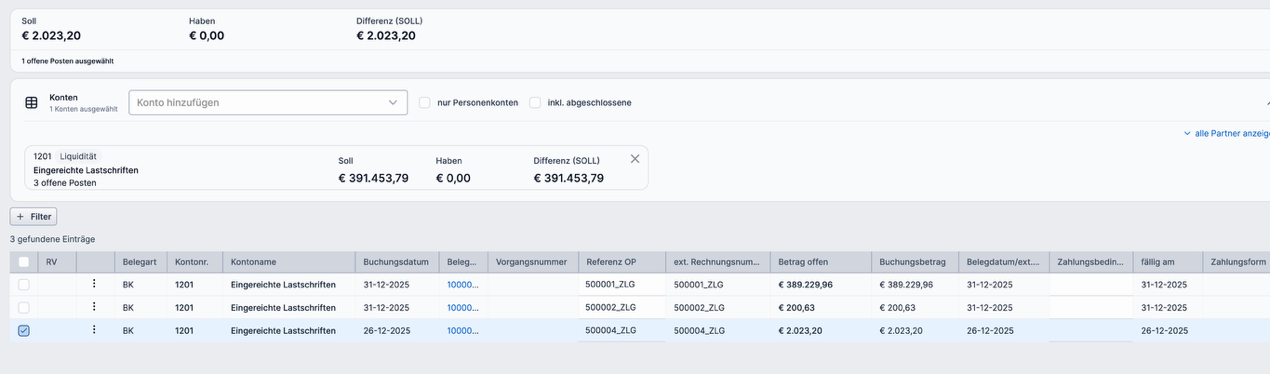
Task: Click the Zahlungsform column header
Action: [1236, 262]
